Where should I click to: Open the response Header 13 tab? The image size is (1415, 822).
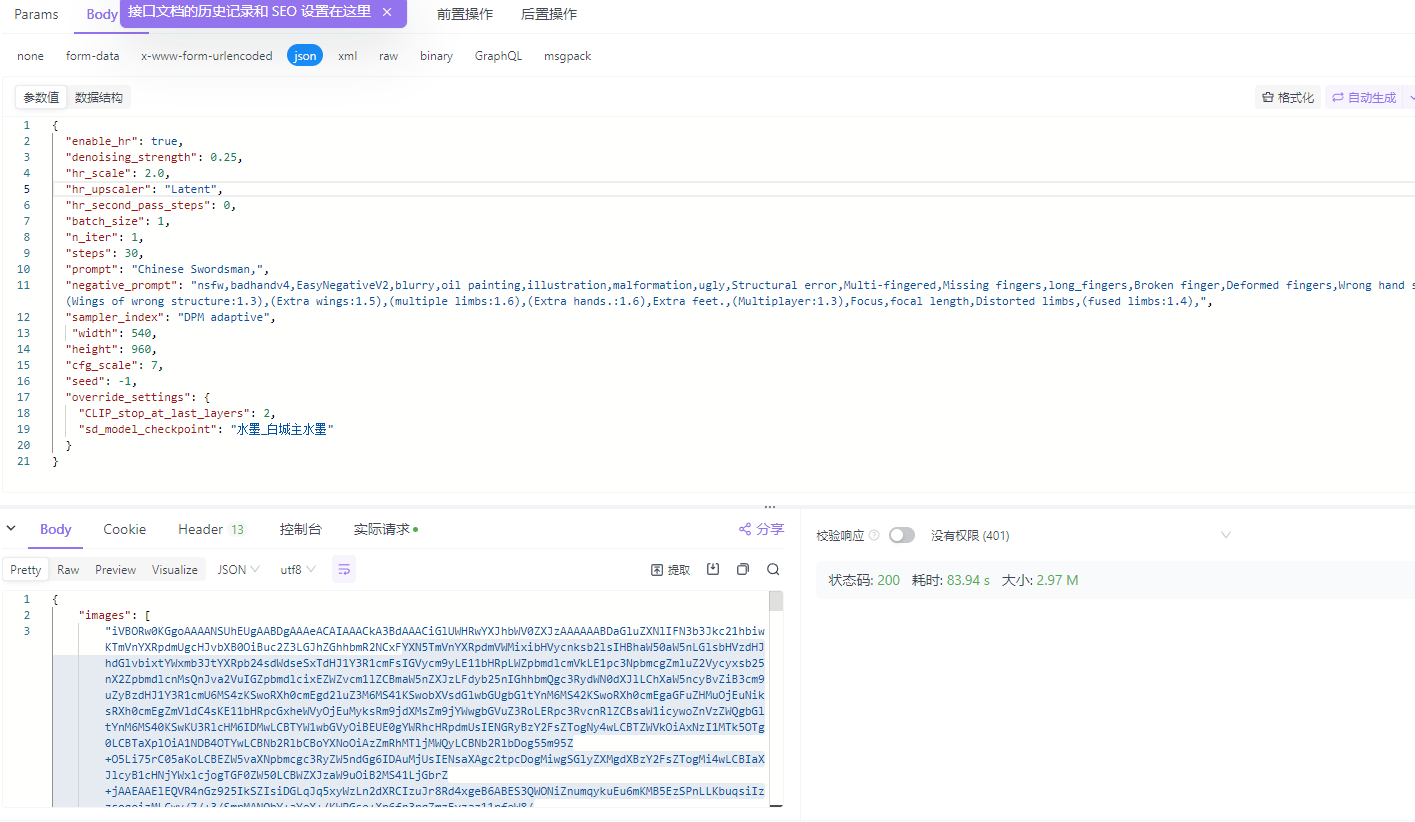(x=212, y=529)
